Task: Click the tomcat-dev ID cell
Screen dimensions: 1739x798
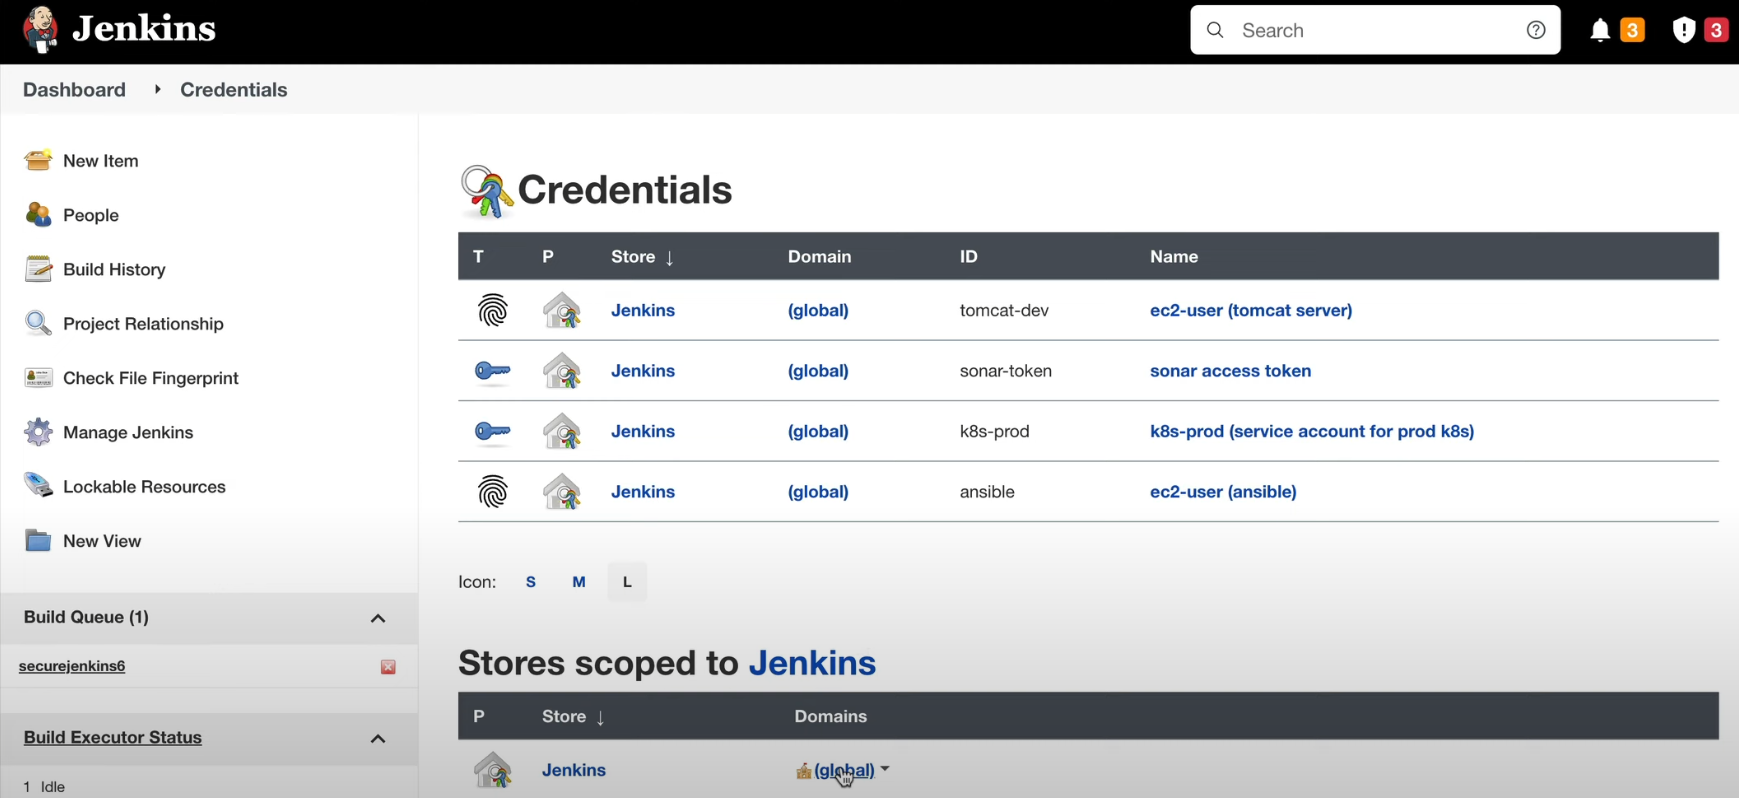Action: tap(1004, 310)
